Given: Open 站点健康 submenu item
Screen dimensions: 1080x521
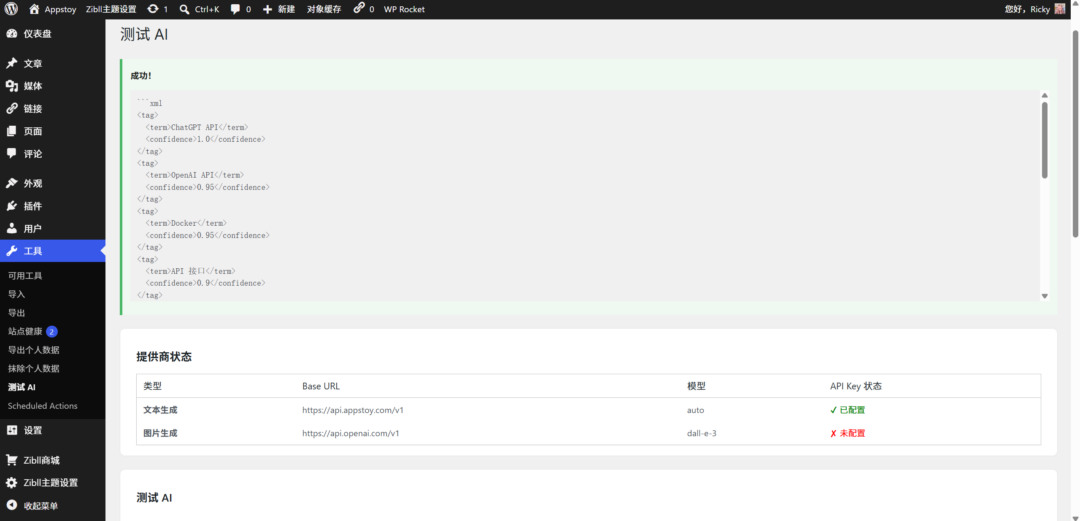Looking at the screenshot, I should point(25,331).
